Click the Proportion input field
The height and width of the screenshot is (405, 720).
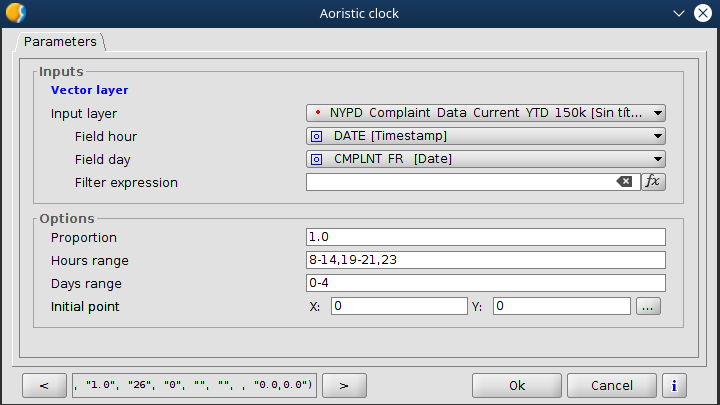486,237
